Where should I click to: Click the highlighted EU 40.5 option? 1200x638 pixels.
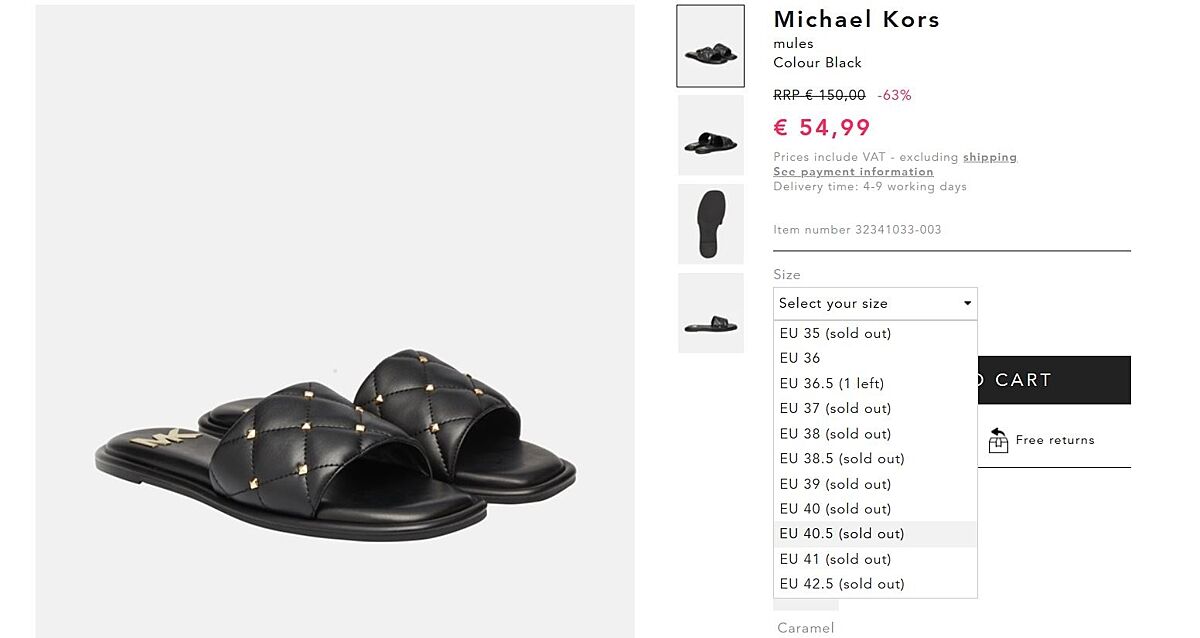click(842, 533)
